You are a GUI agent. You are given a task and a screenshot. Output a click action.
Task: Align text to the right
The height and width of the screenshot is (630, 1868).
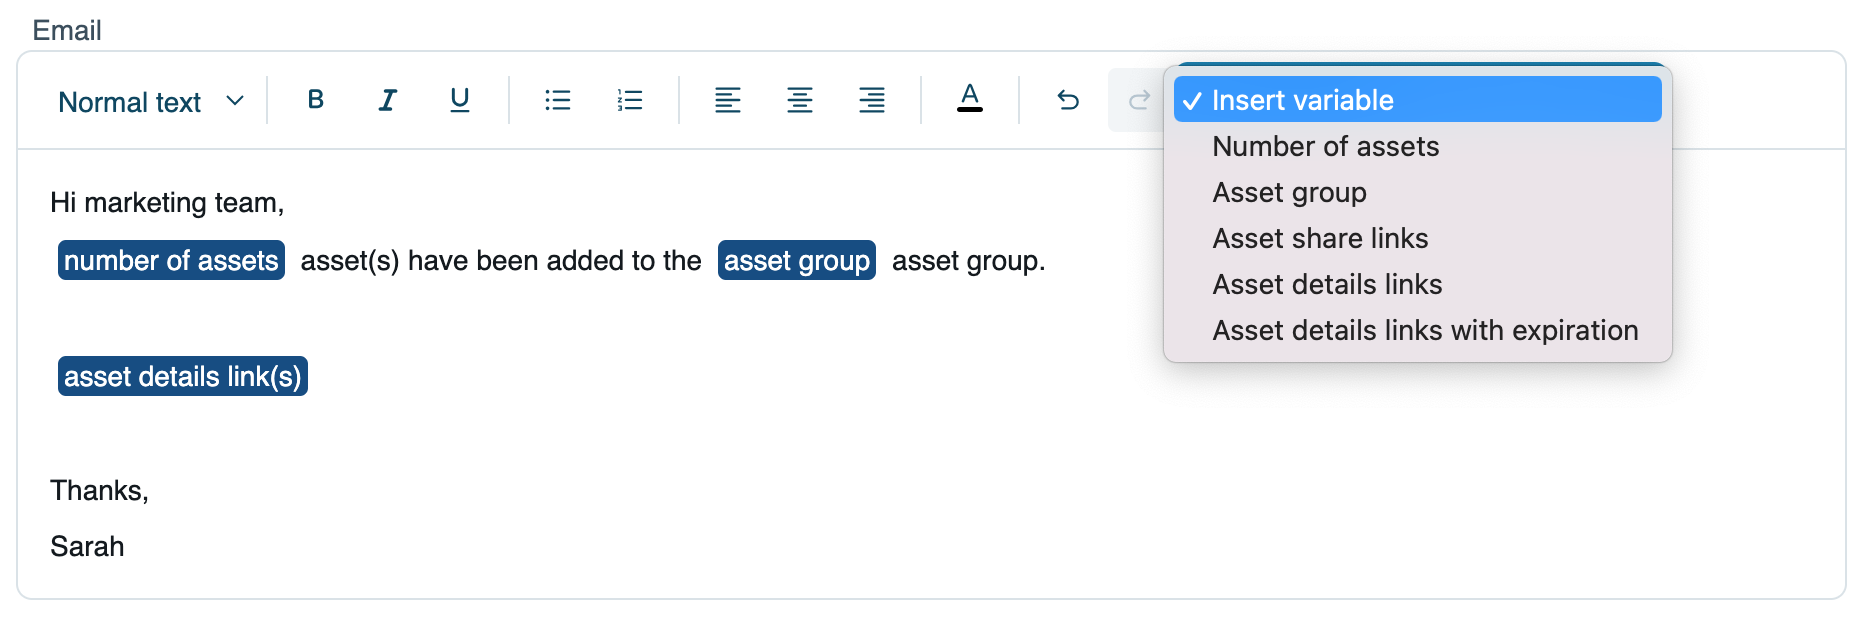(x=871, y=100)
